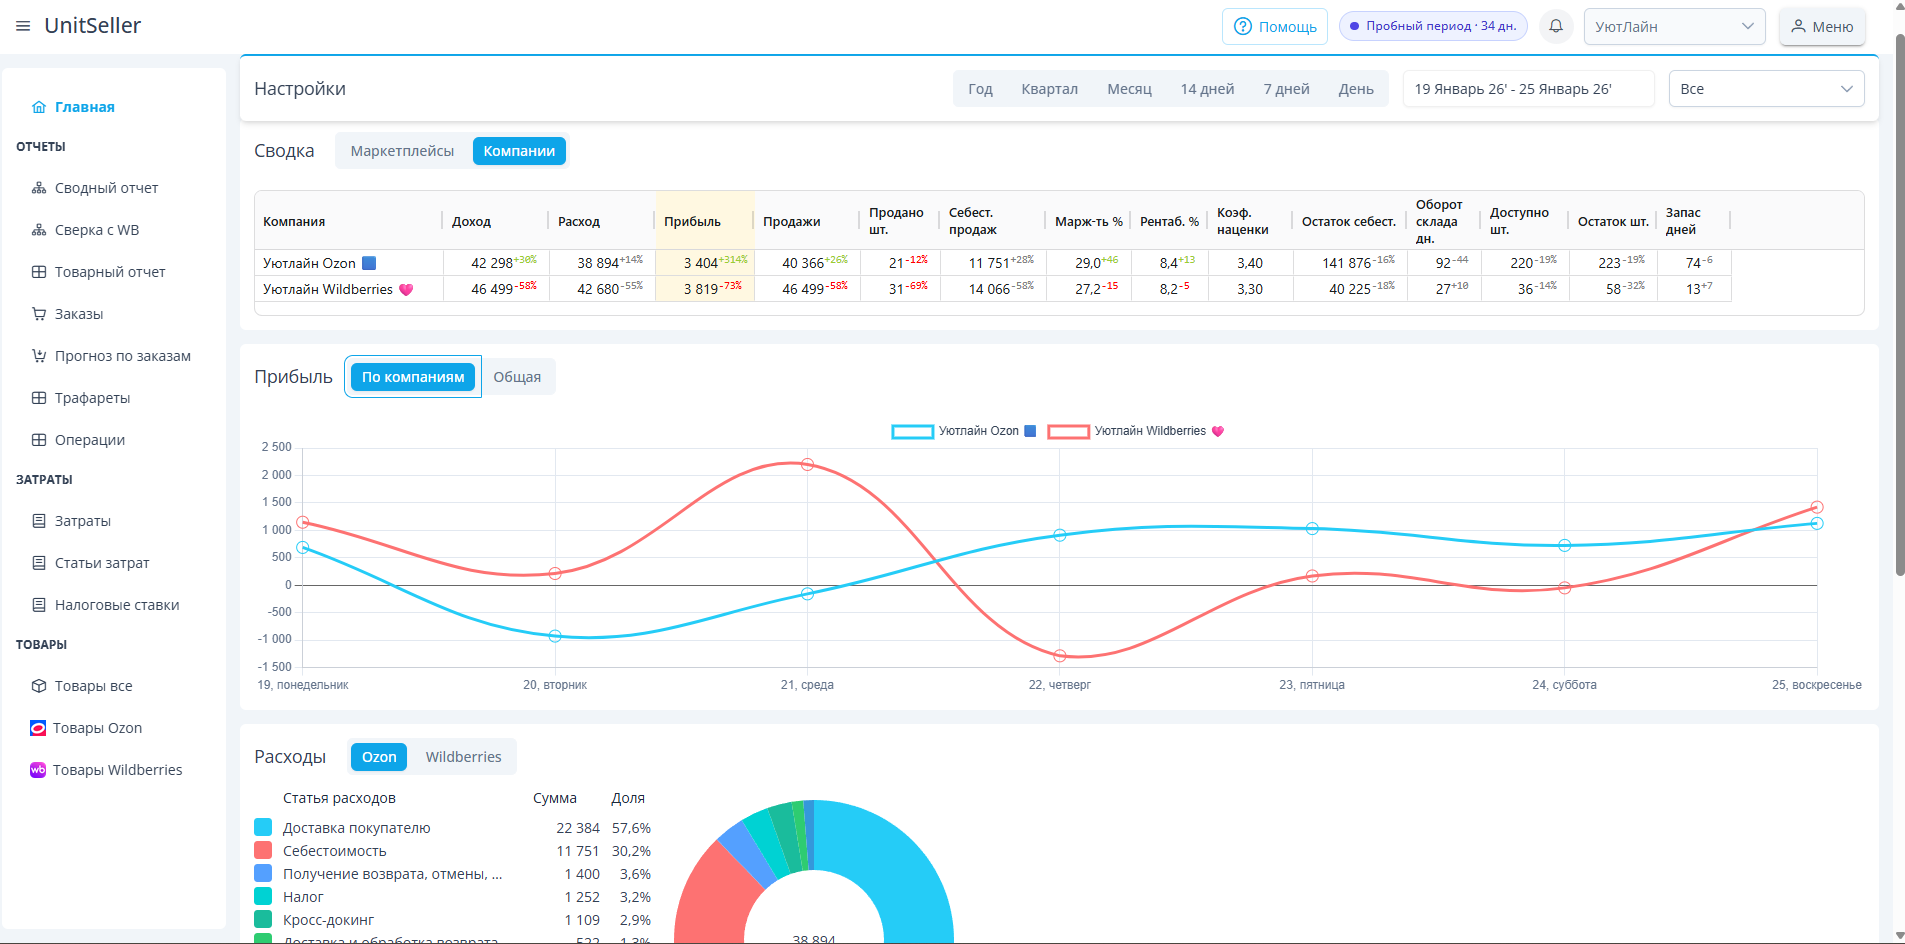Click the Товары Wildberries logo icon
The width and height of the screenshot is (1905, 944).
pyautogui.click(x=38, y=770)
